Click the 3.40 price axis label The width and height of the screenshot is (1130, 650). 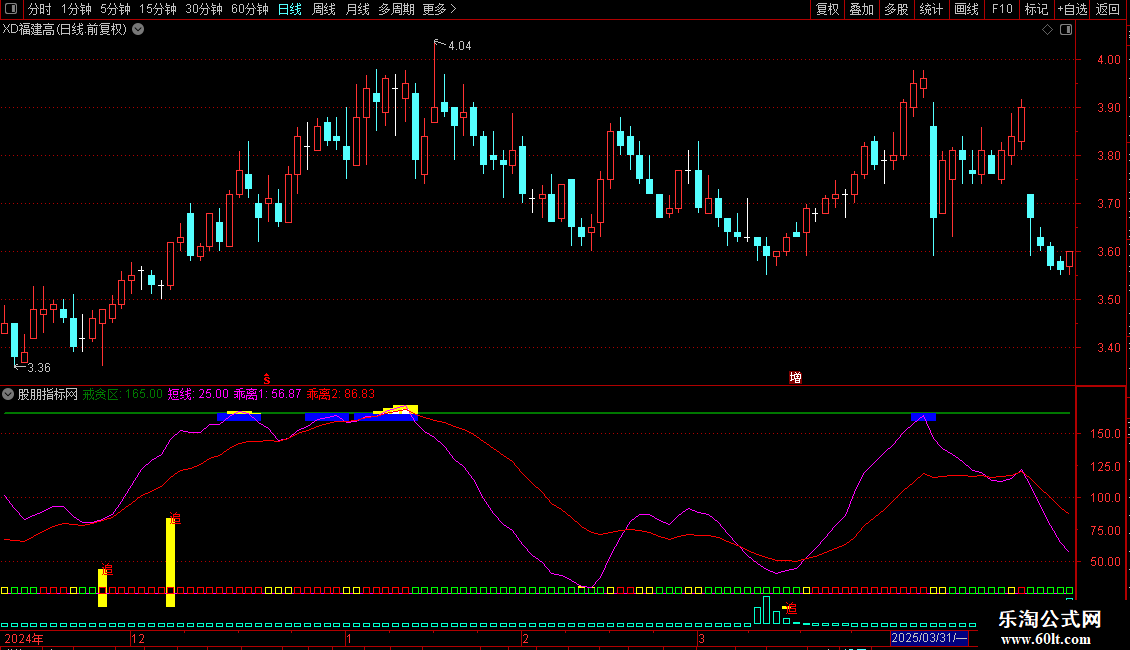click(1108, 348)
